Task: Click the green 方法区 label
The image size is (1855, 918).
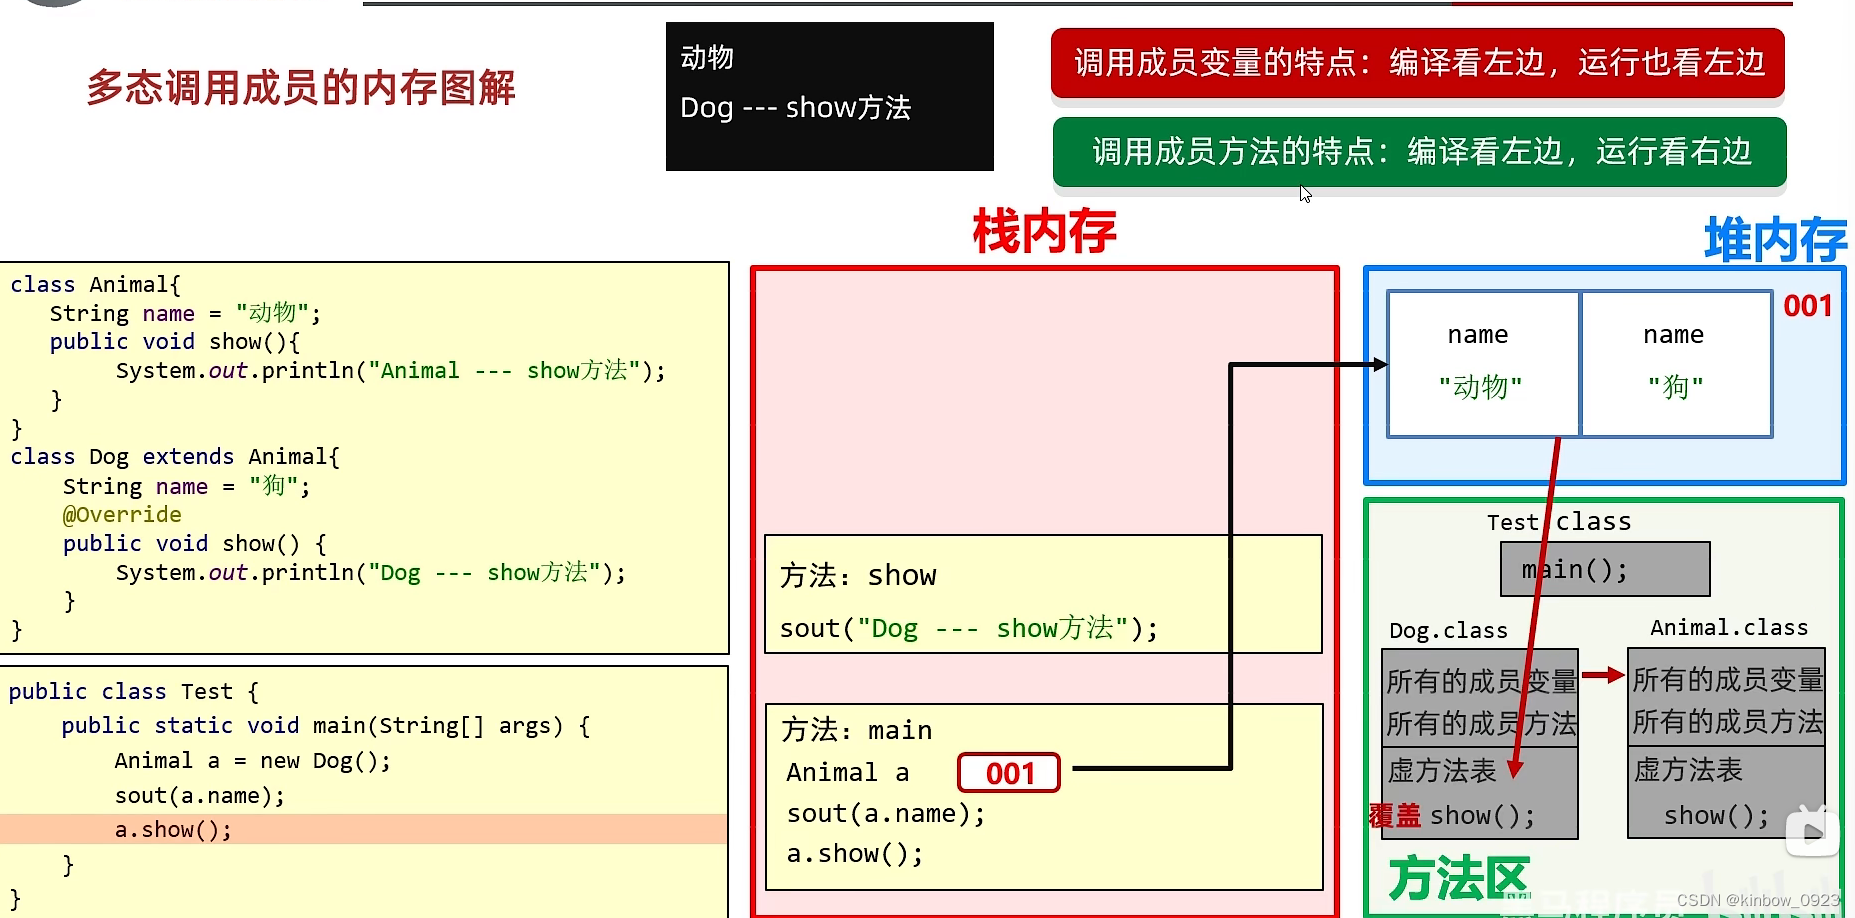Action: point(1458,878)
